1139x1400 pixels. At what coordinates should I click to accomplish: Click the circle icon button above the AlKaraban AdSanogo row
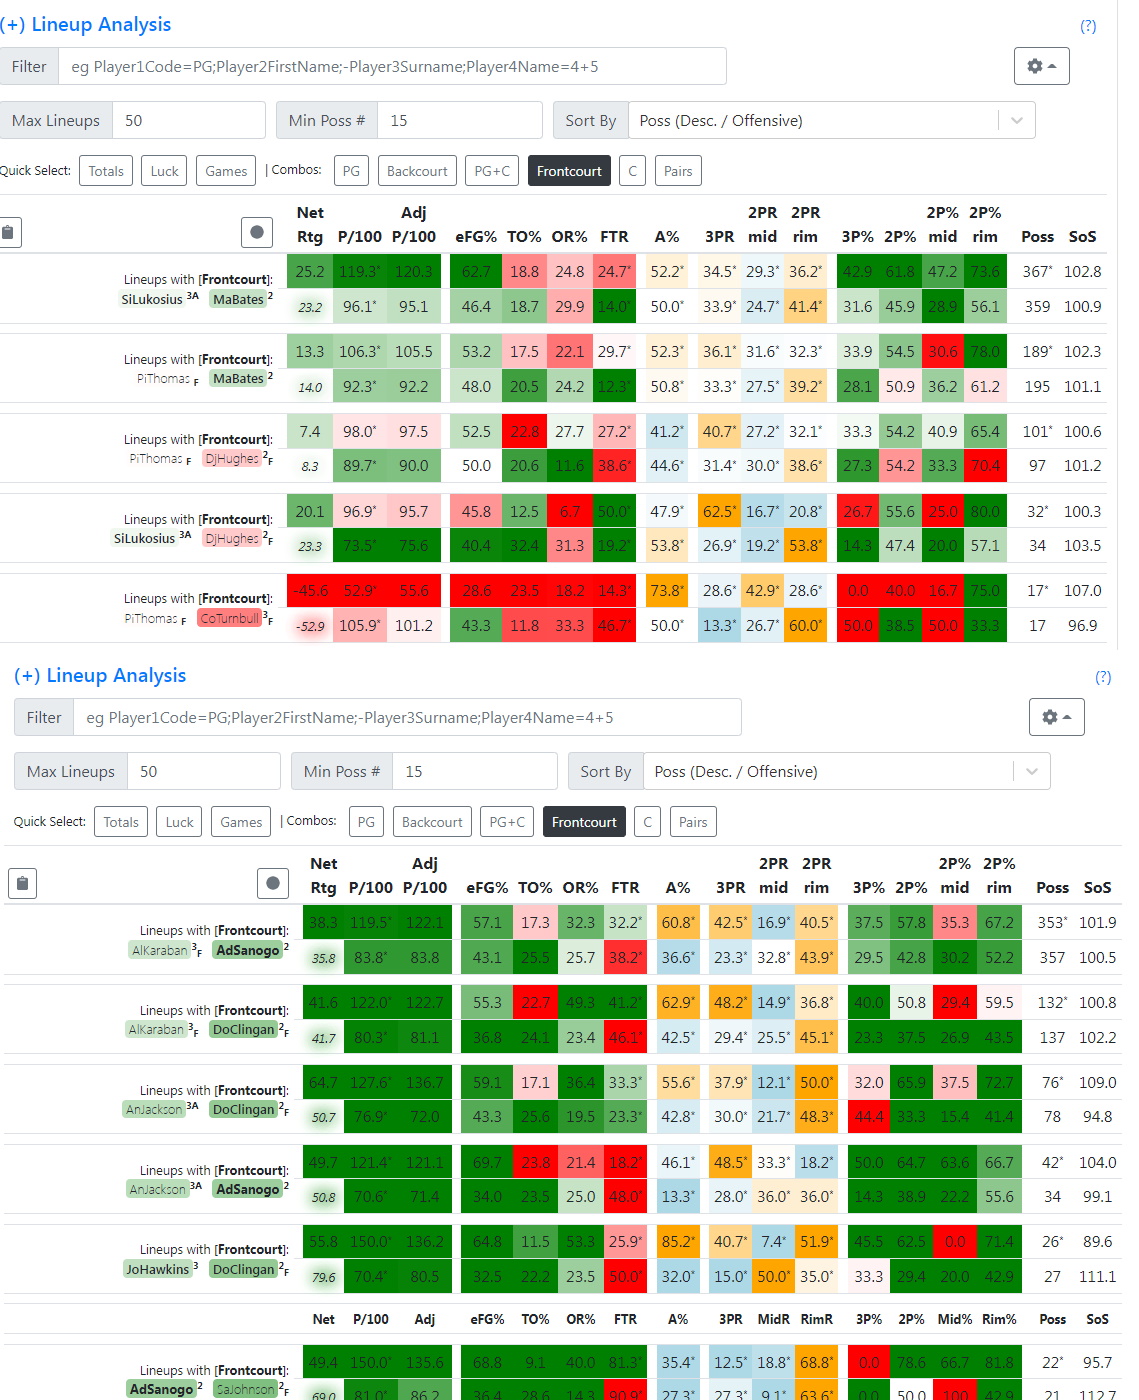272,883
